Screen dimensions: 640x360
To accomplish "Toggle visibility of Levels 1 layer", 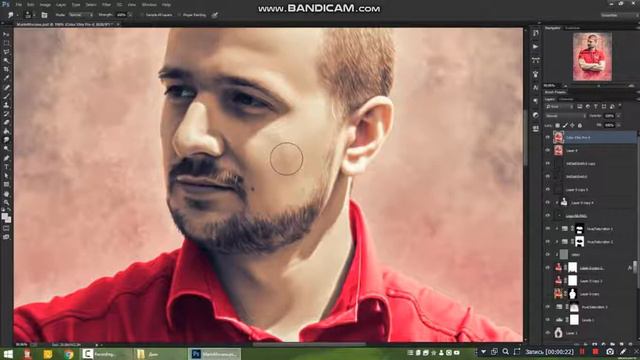I will [548, 320].
